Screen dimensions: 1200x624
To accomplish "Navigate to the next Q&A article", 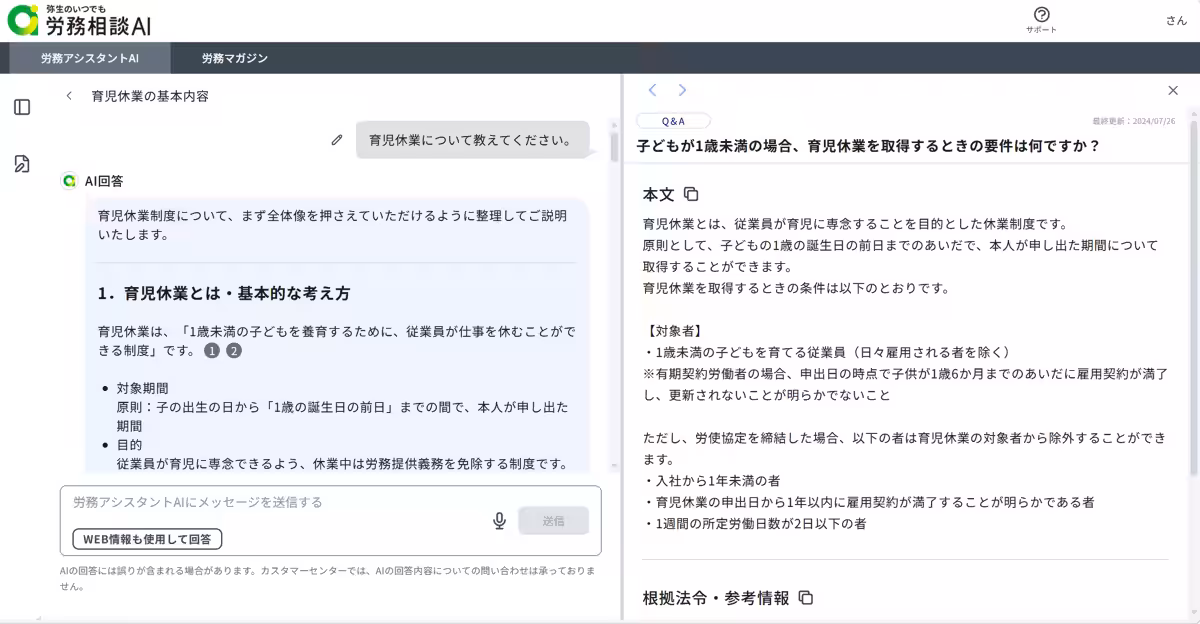I will point(681,89).
